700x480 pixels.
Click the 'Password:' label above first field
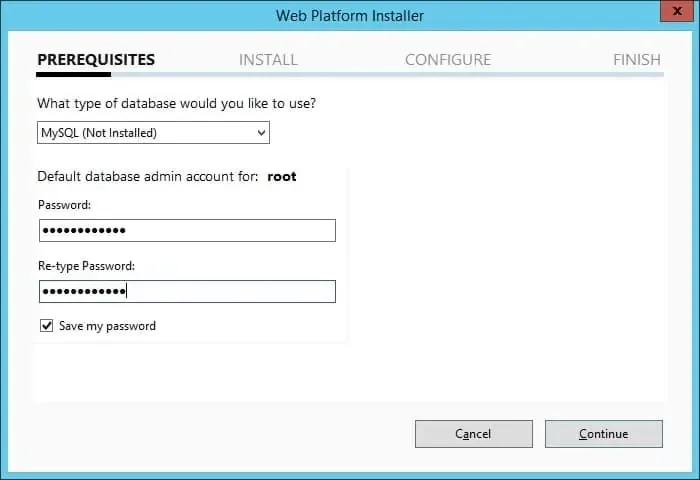[64, 205]
